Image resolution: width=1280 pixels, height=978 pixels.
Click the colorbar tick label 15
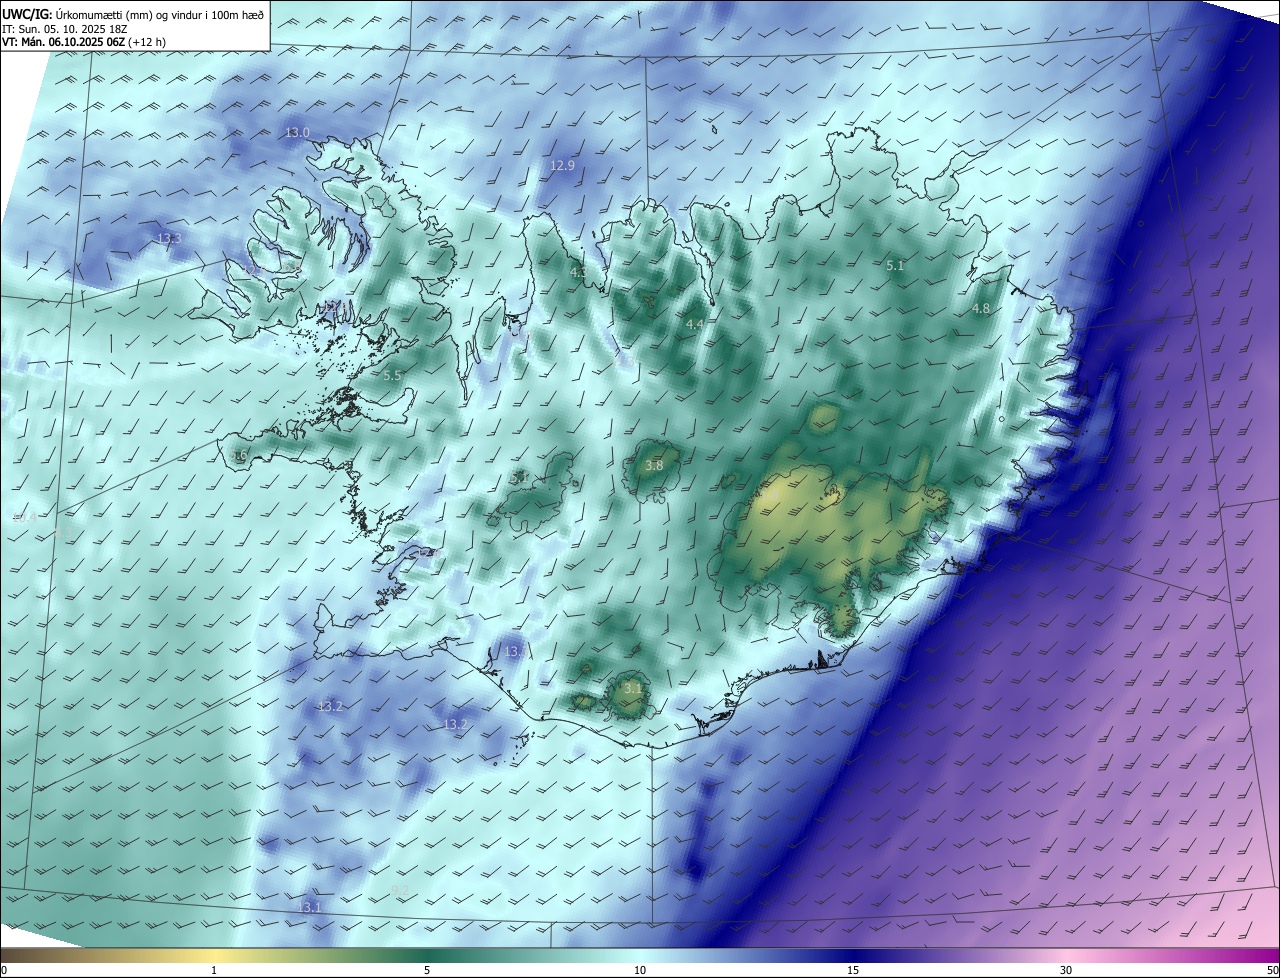(x=853, y=970)
